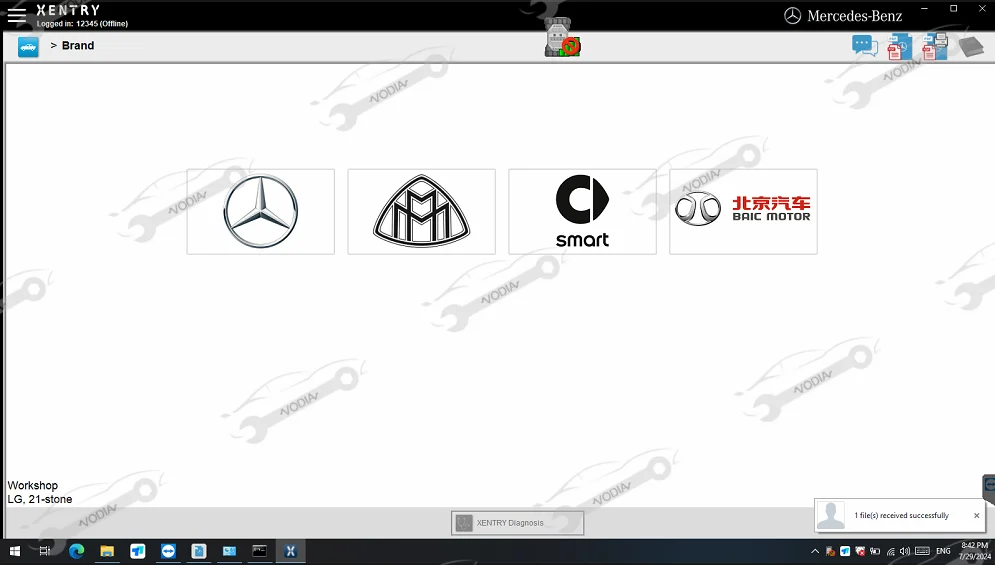The width and height of the screenshot is (995, 565).
Task: Dismiss the file received notification
Action: [x=977, y=515]
